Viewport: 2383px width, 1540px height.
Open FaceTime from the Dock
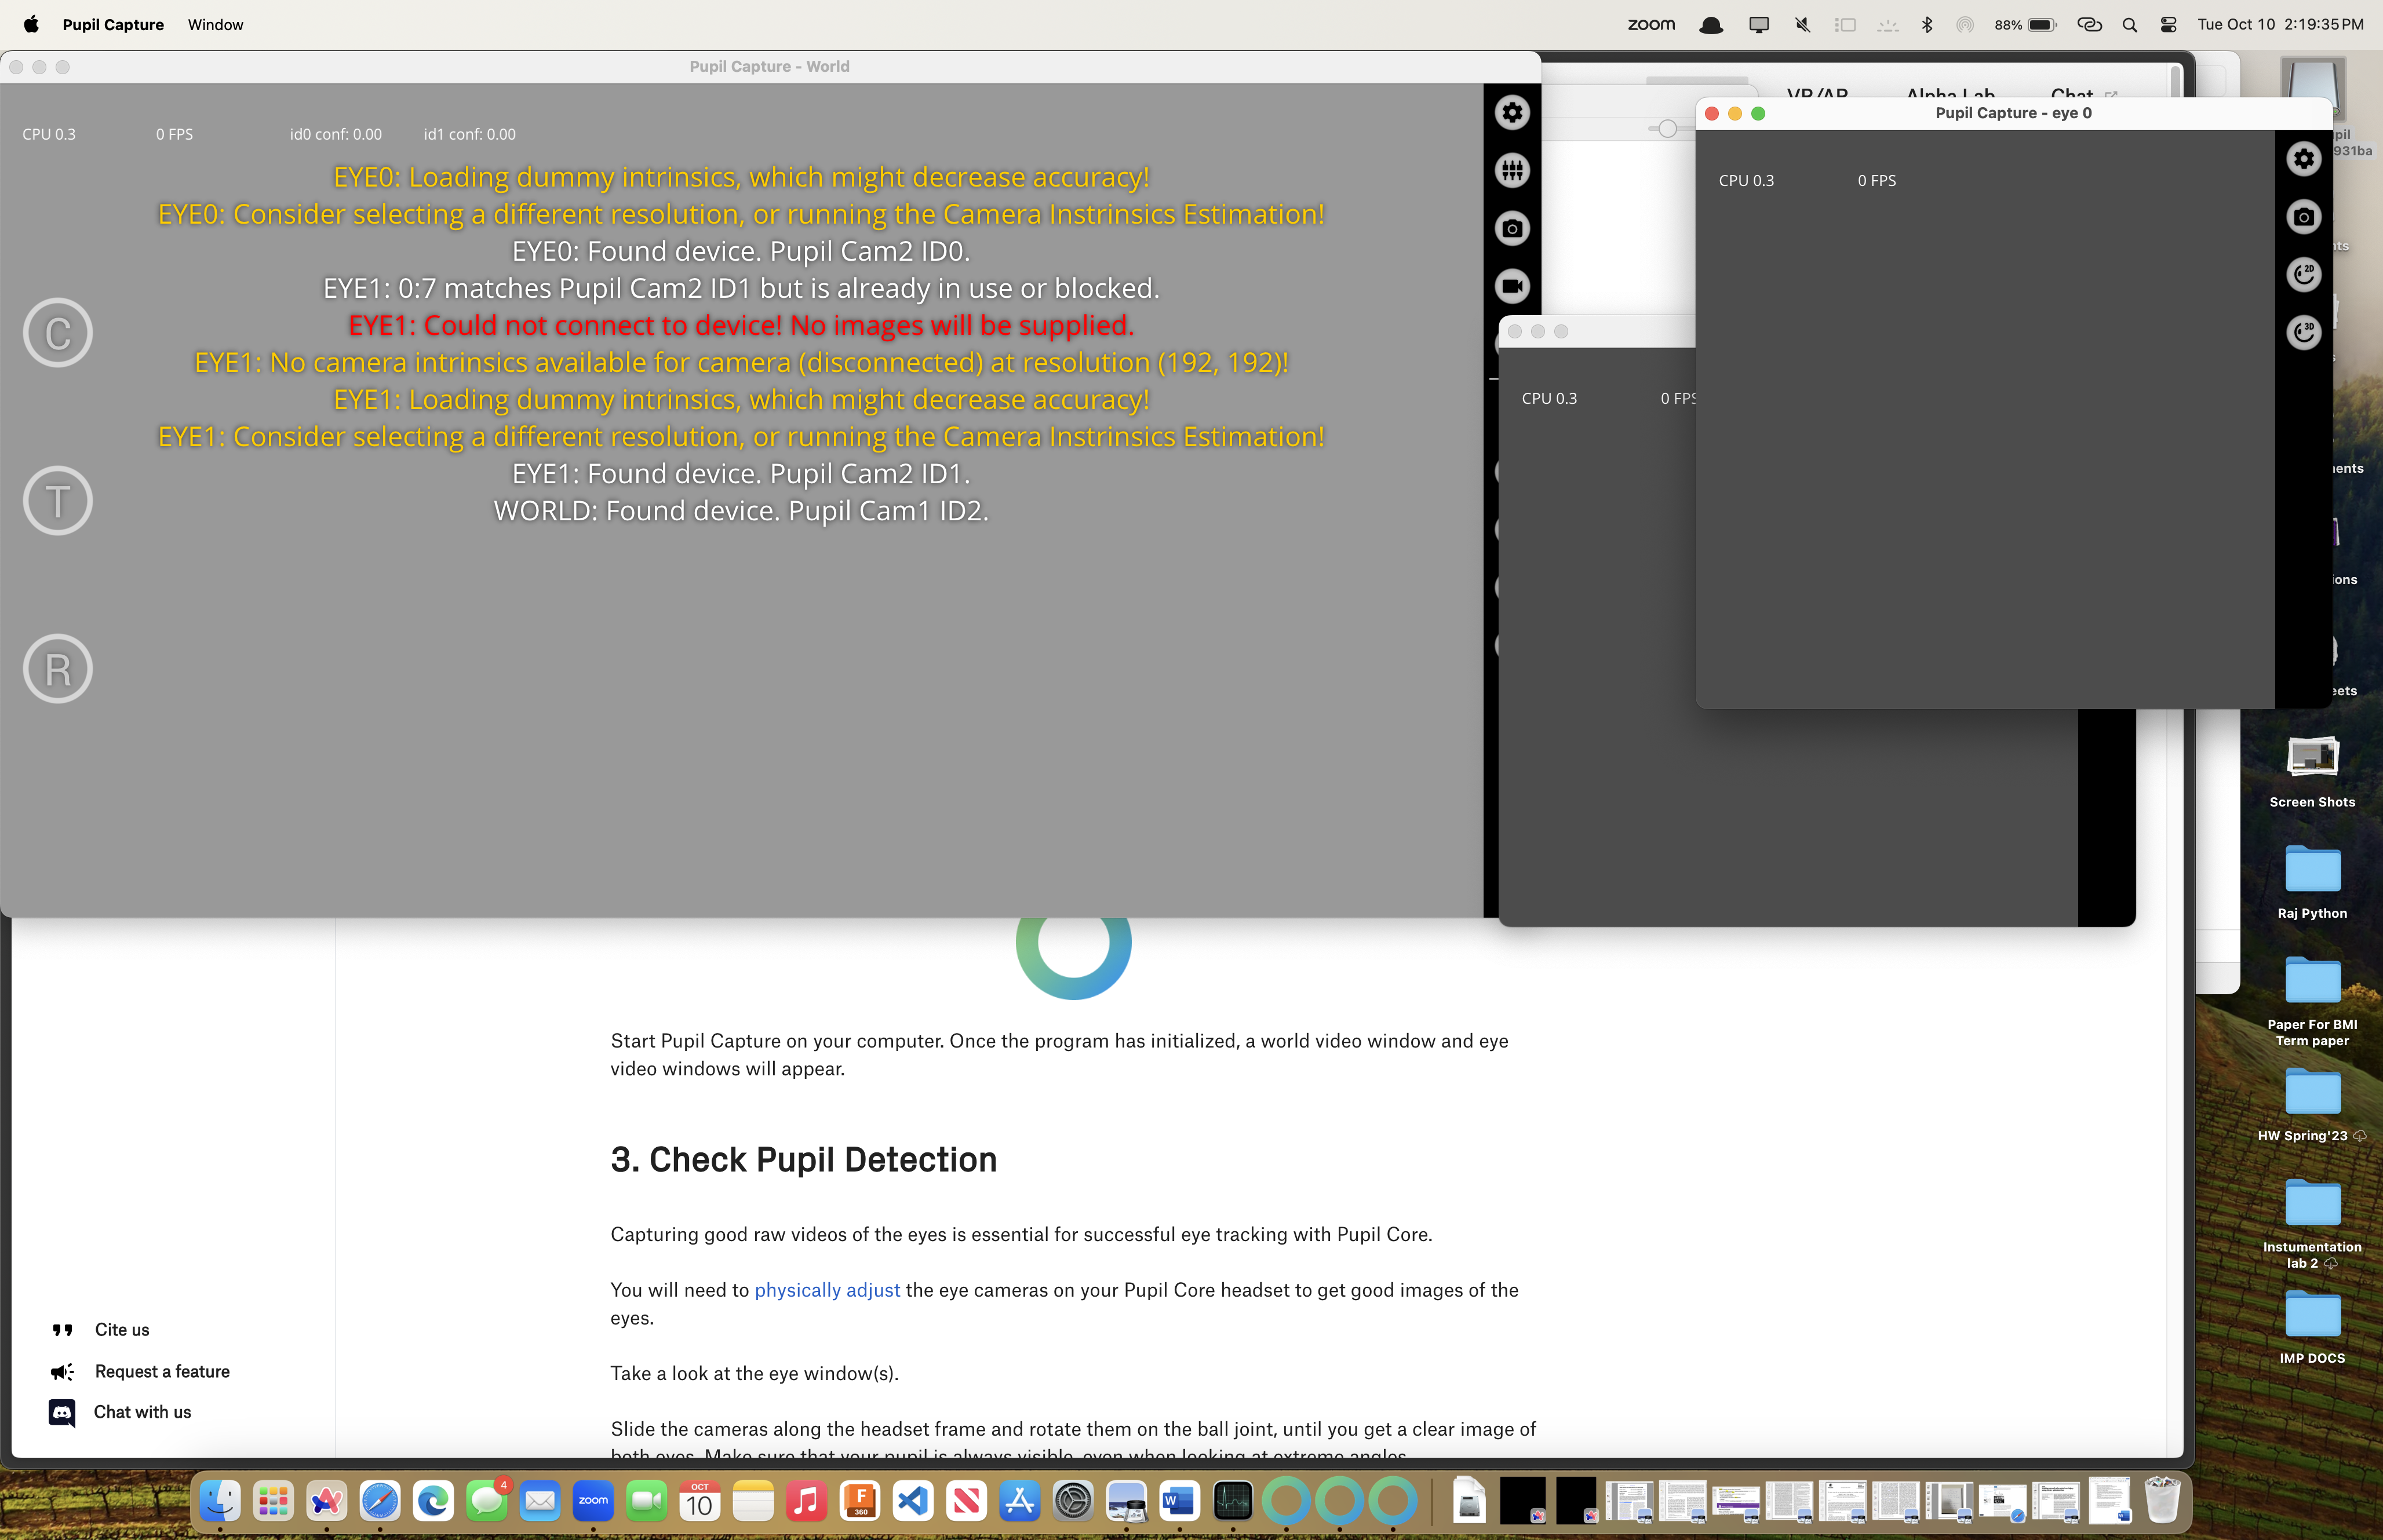[x=647, y=1501]
